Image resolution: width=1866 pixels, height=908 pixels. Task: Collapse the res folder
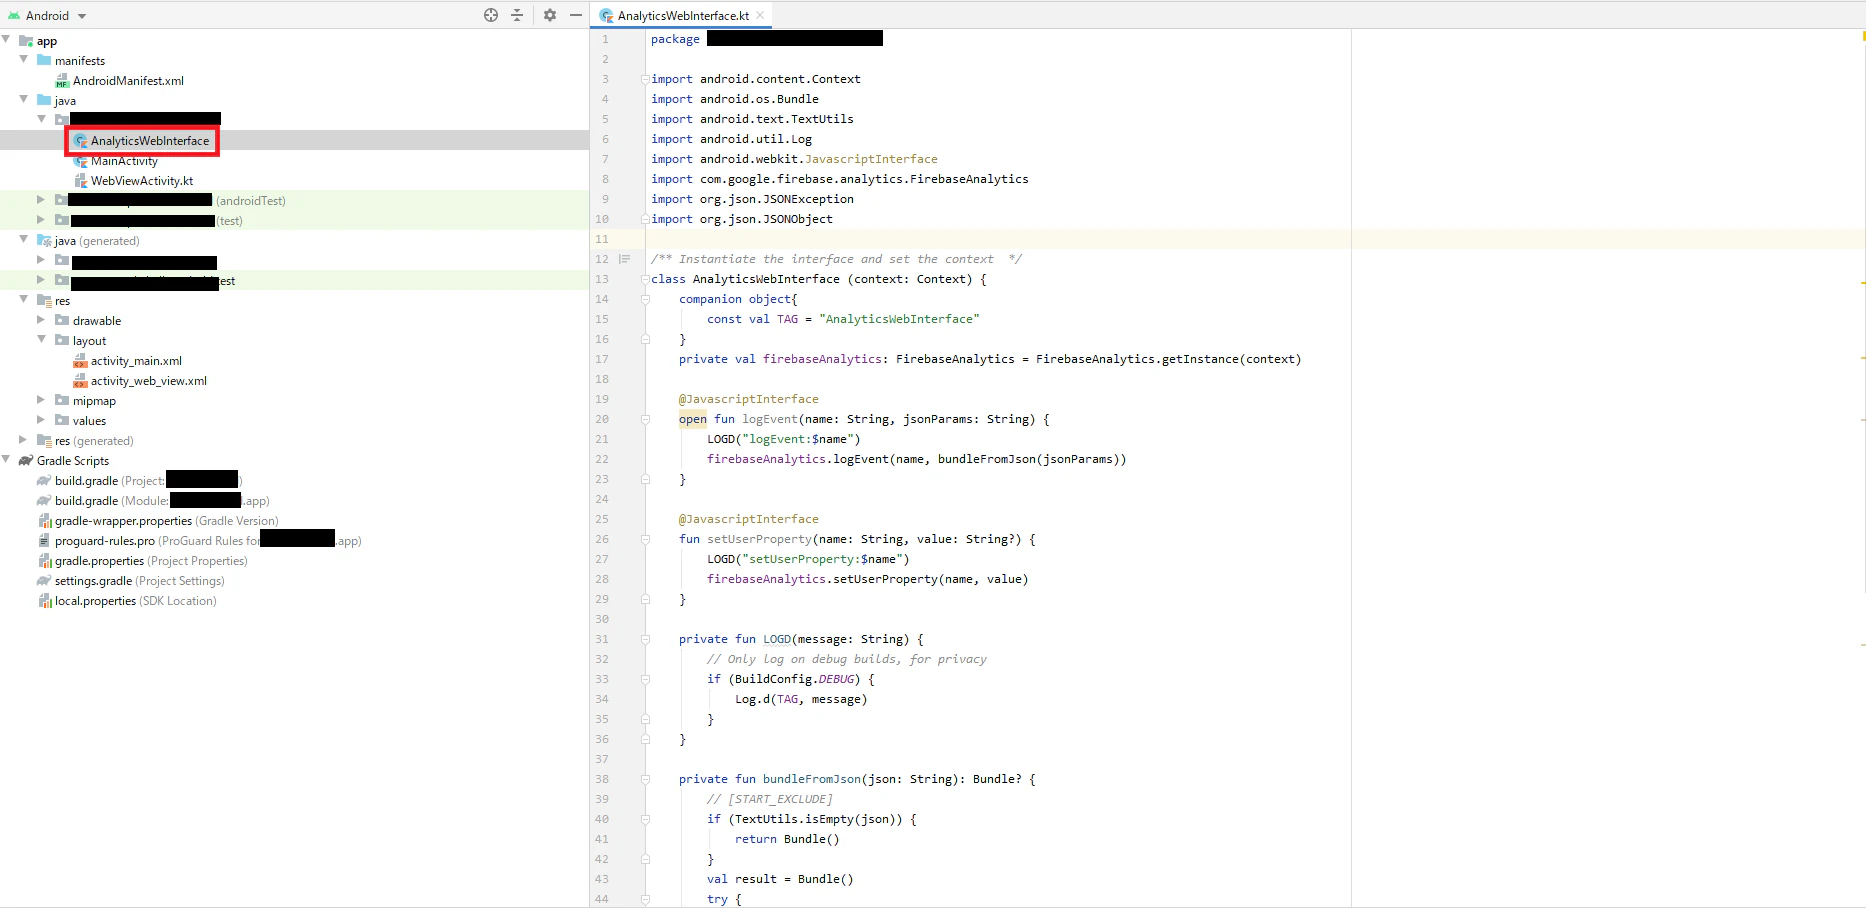24,300
